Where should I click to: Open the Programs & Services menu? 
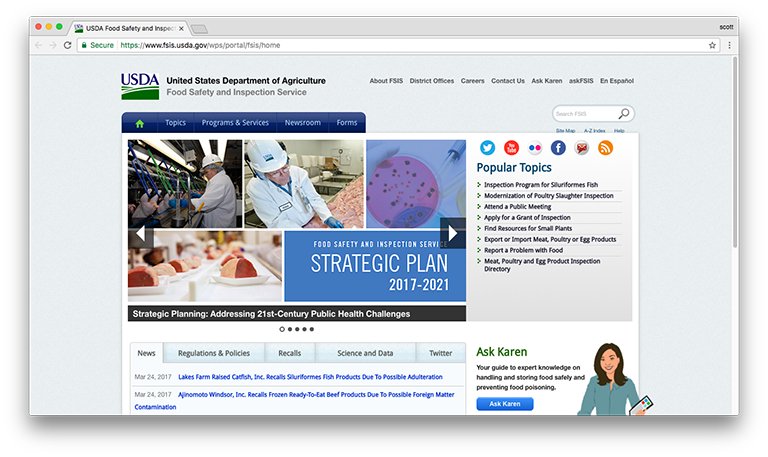point(235,122)
